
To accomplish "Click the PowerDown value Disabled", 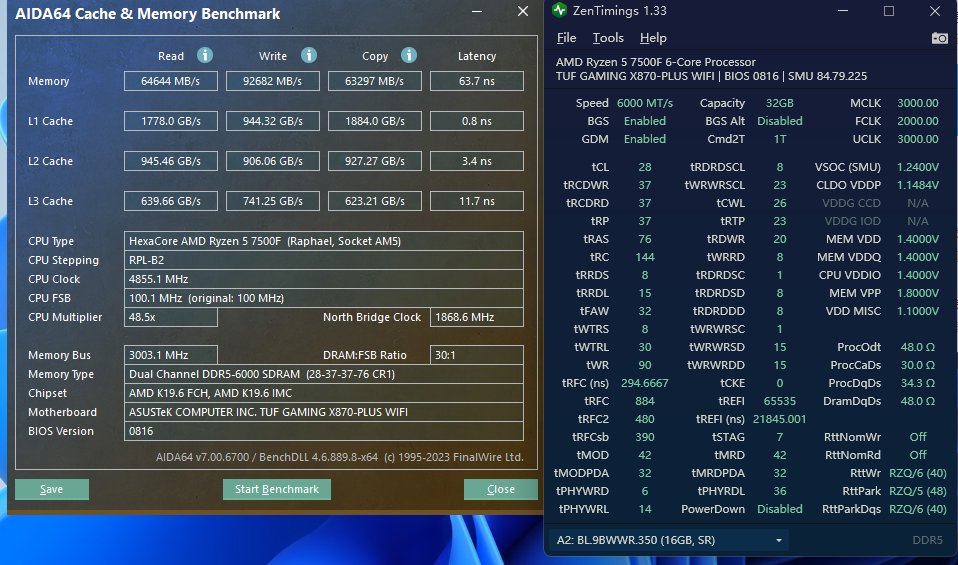I will (780, 509).
